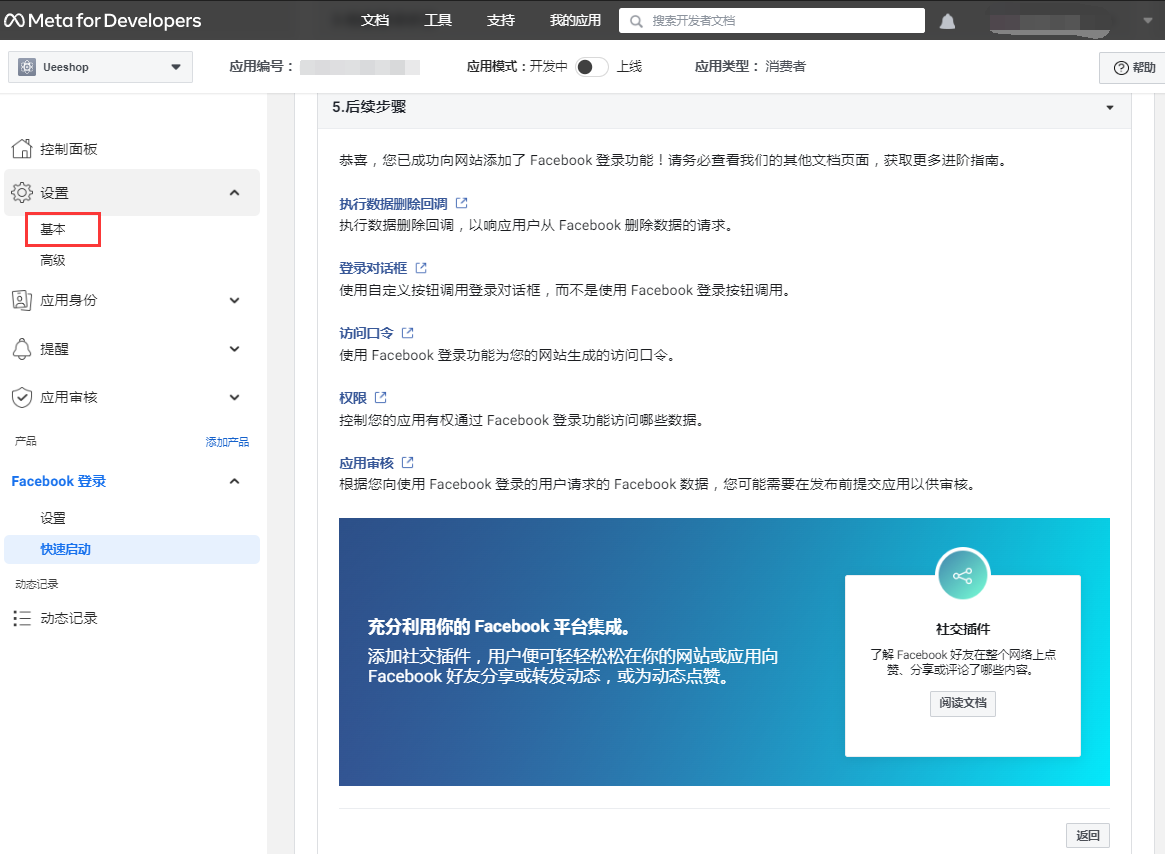Click the 返回 button
The image size is (1165, 854).
tap(1088, 835)
